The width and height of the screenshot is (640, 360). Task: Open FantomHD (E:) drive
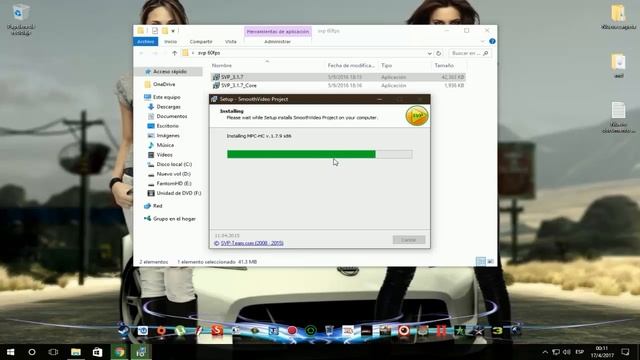point(173,183)
